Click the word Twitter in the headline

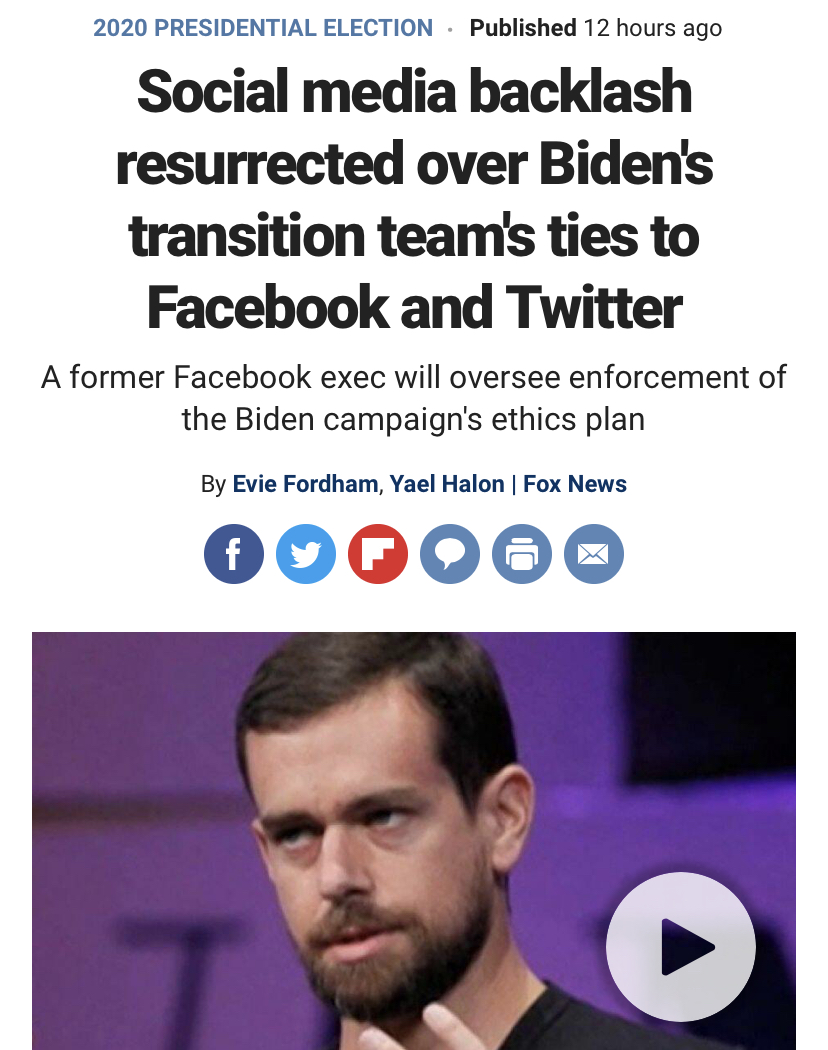pos(593,307)
